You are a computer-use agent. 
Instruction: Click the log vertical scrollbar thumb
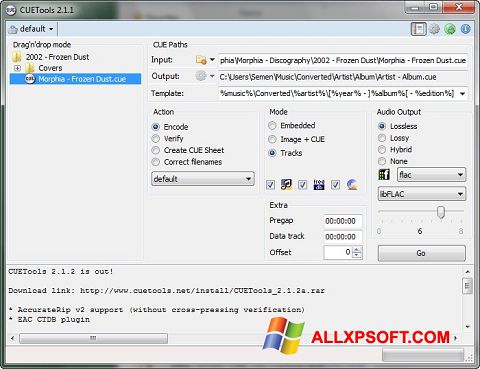point(467,286)
